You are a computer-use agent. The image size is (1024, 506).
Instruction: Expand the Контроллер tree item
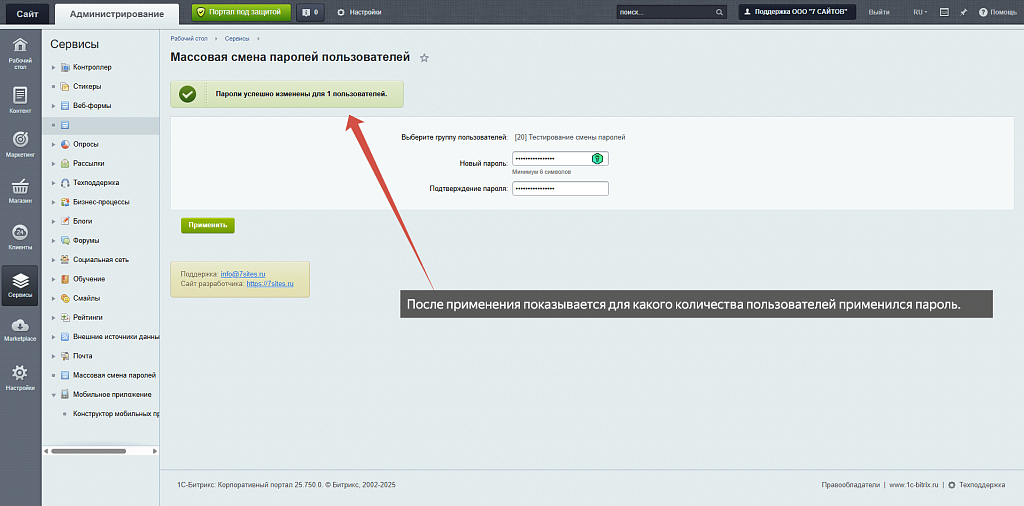tap(53, 68)
